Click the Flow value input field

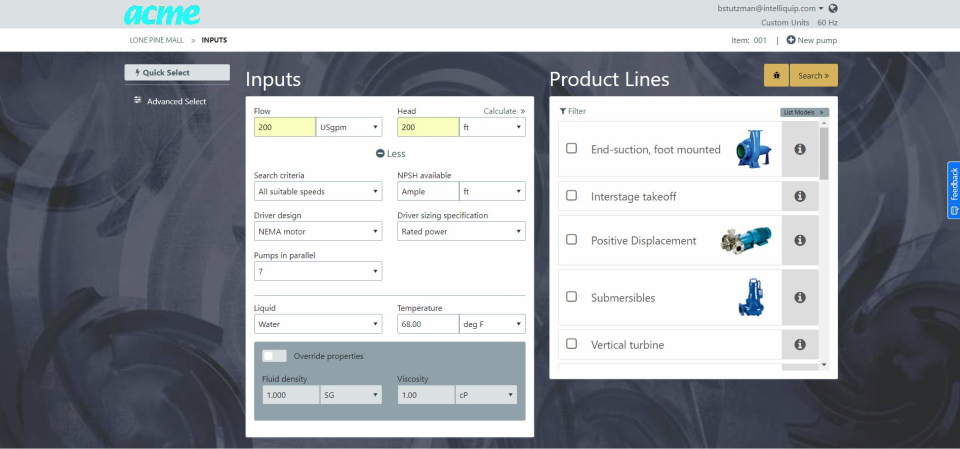tap(284, 127)
